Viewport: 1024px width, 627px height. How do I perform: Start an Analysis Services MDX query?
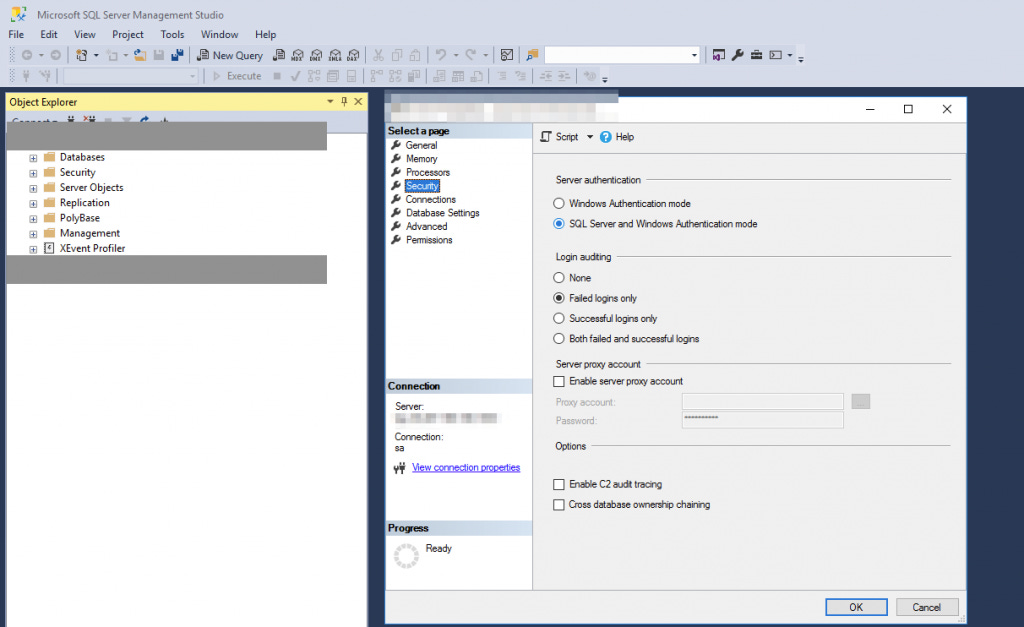(x=298, y=56)
